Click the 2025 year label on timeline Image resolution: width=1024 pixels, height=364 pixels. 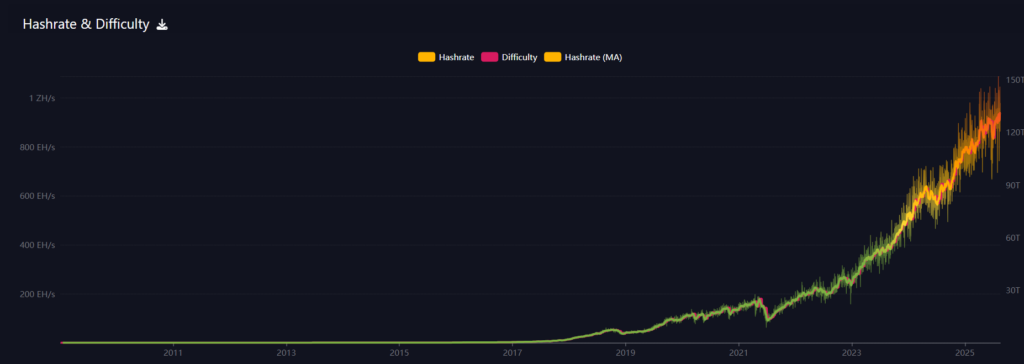pos(965,353)
